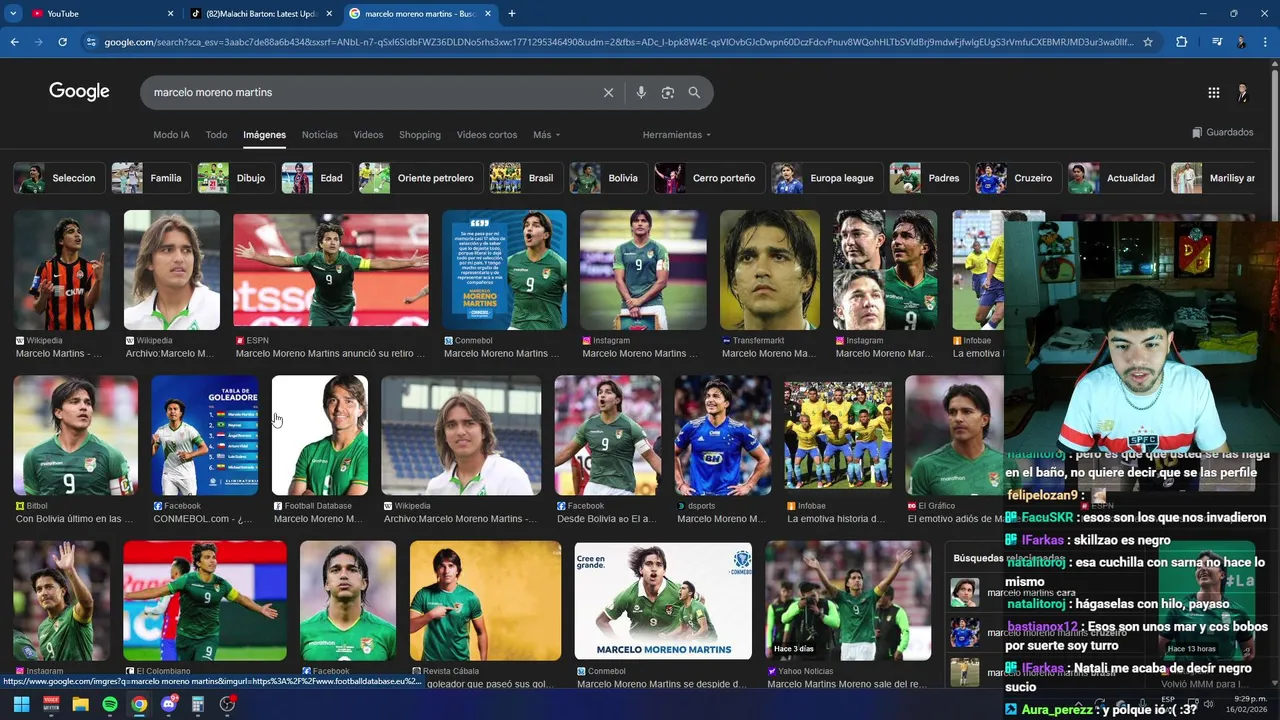
Task: Open the tab search dropdown arrow
Action: click(13, 13)
